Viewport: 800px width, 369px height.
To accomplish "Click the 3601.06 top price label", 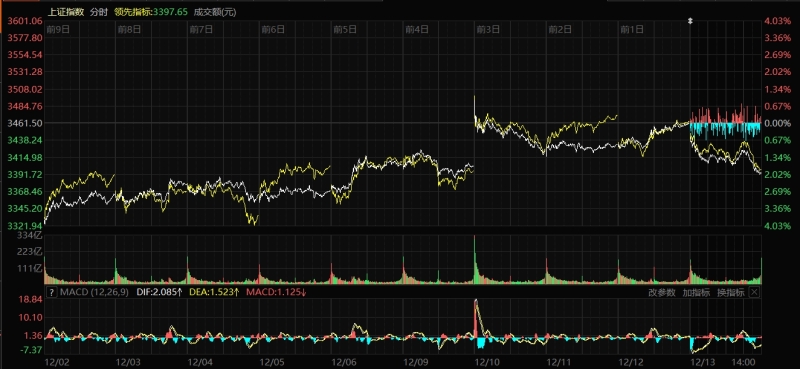I will click(x=24, y=21).
